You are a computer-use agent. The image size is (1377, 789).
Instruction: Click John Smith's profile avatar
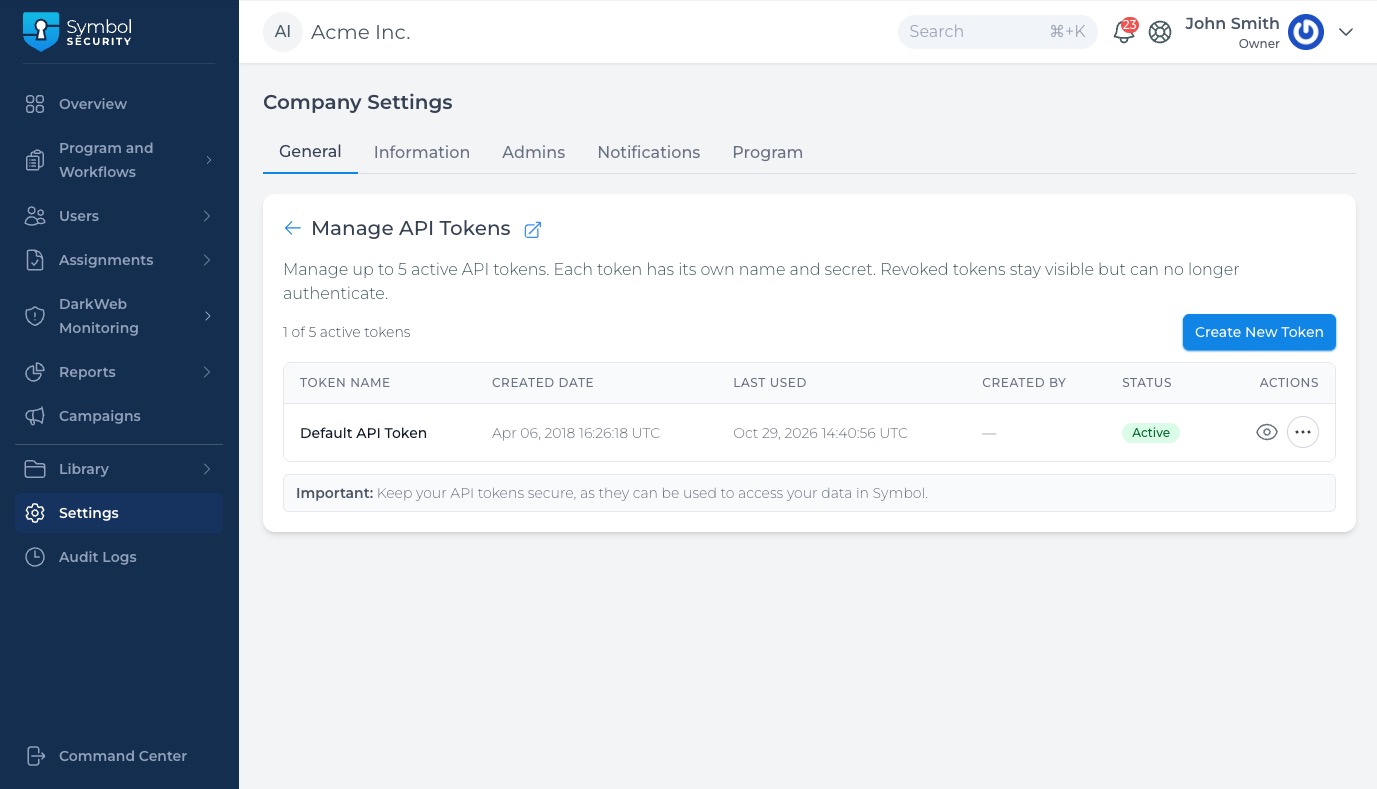pos(1306,32)
